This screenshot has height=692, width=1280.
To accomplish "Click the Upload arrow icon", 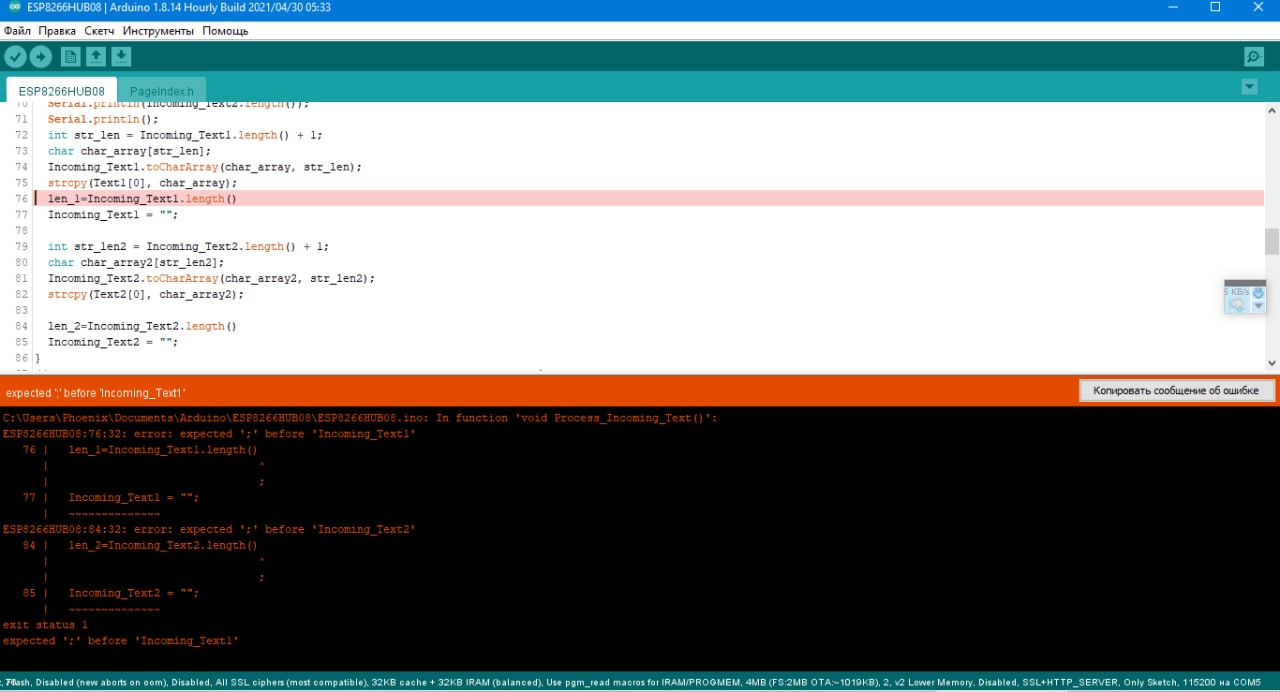I will 41,57.
